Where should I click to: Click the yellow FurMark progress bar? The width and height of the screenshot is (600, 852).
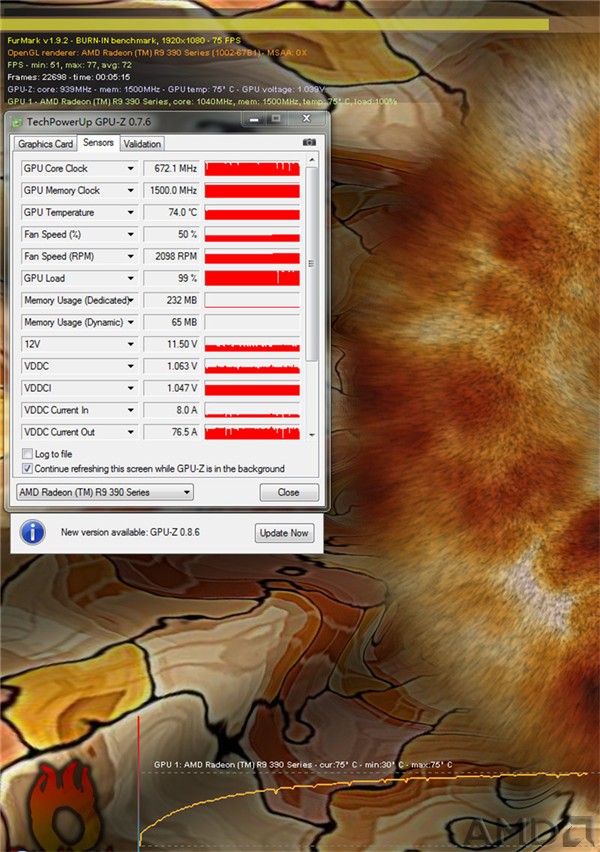tap(274, 24)
